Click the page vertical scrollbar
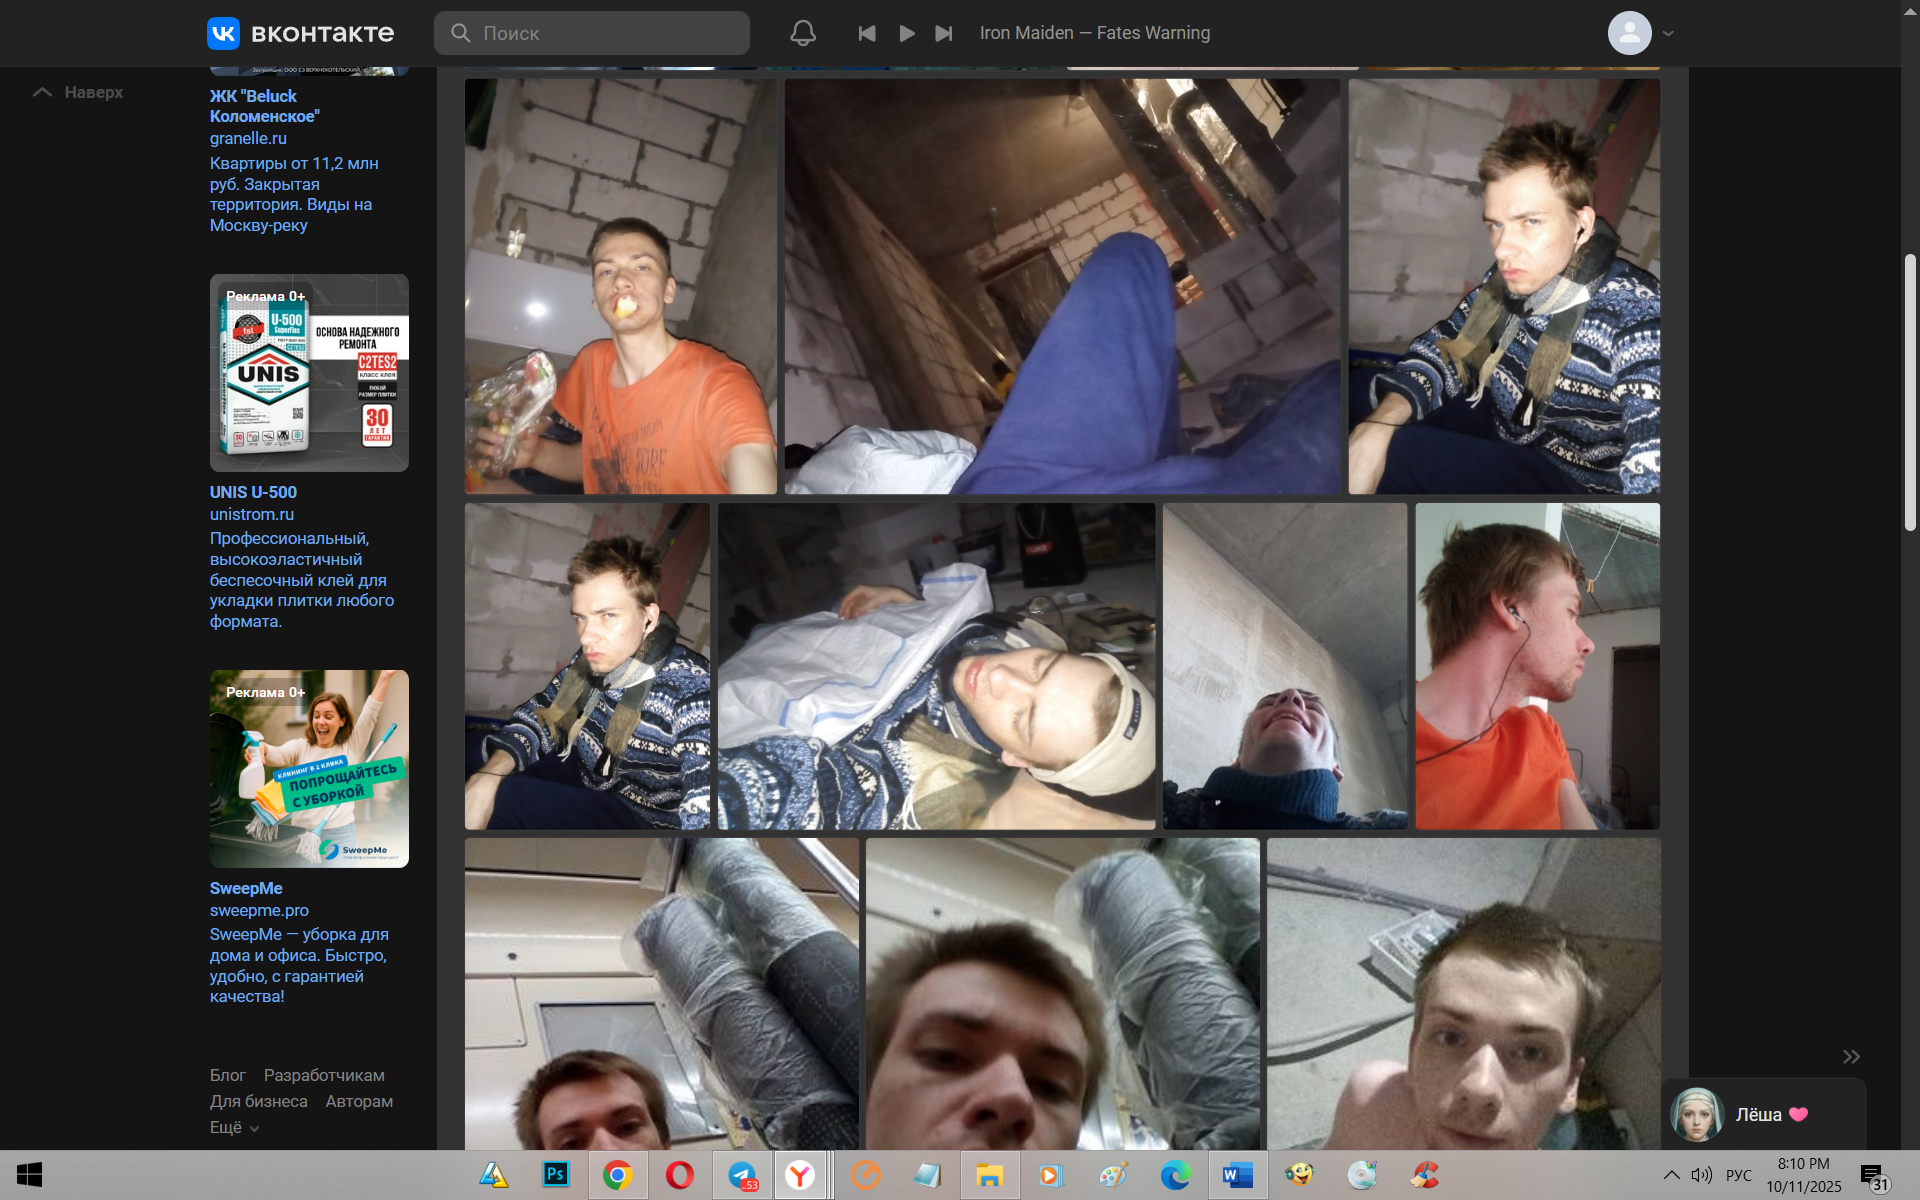 point(1910,392)
